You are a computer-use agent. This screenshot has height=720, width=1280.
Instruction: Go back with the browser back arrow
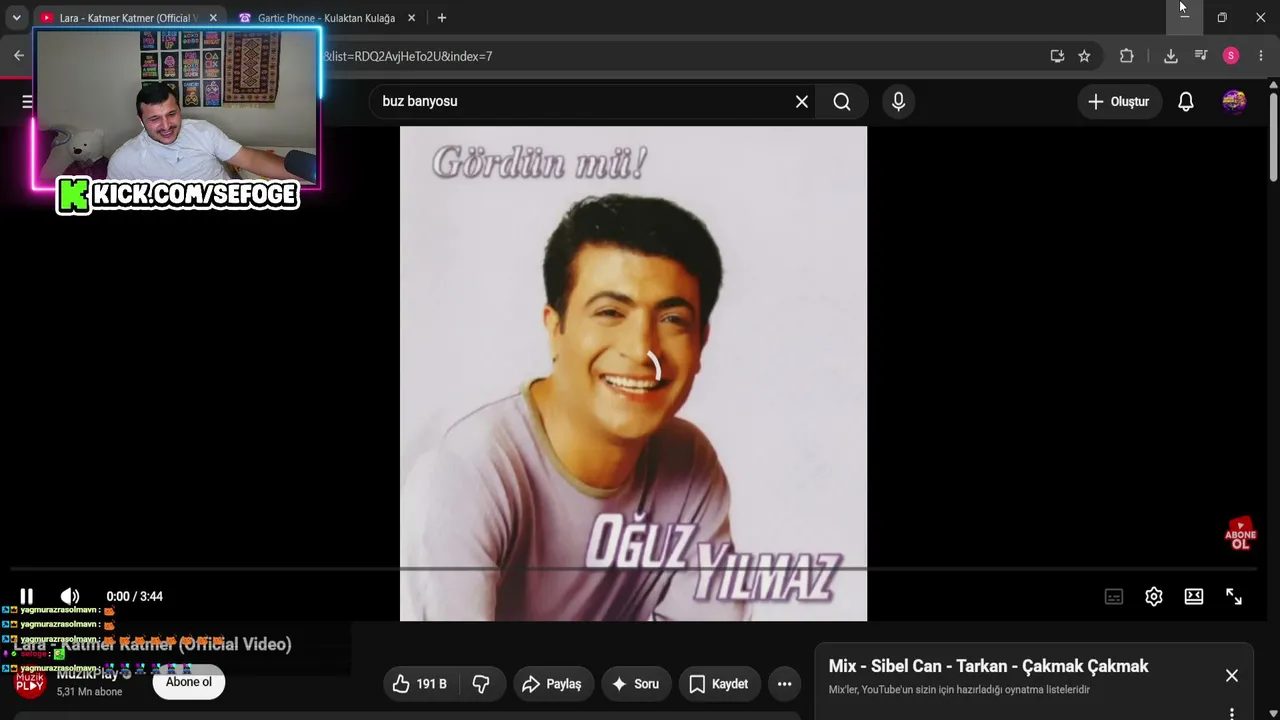19,56
